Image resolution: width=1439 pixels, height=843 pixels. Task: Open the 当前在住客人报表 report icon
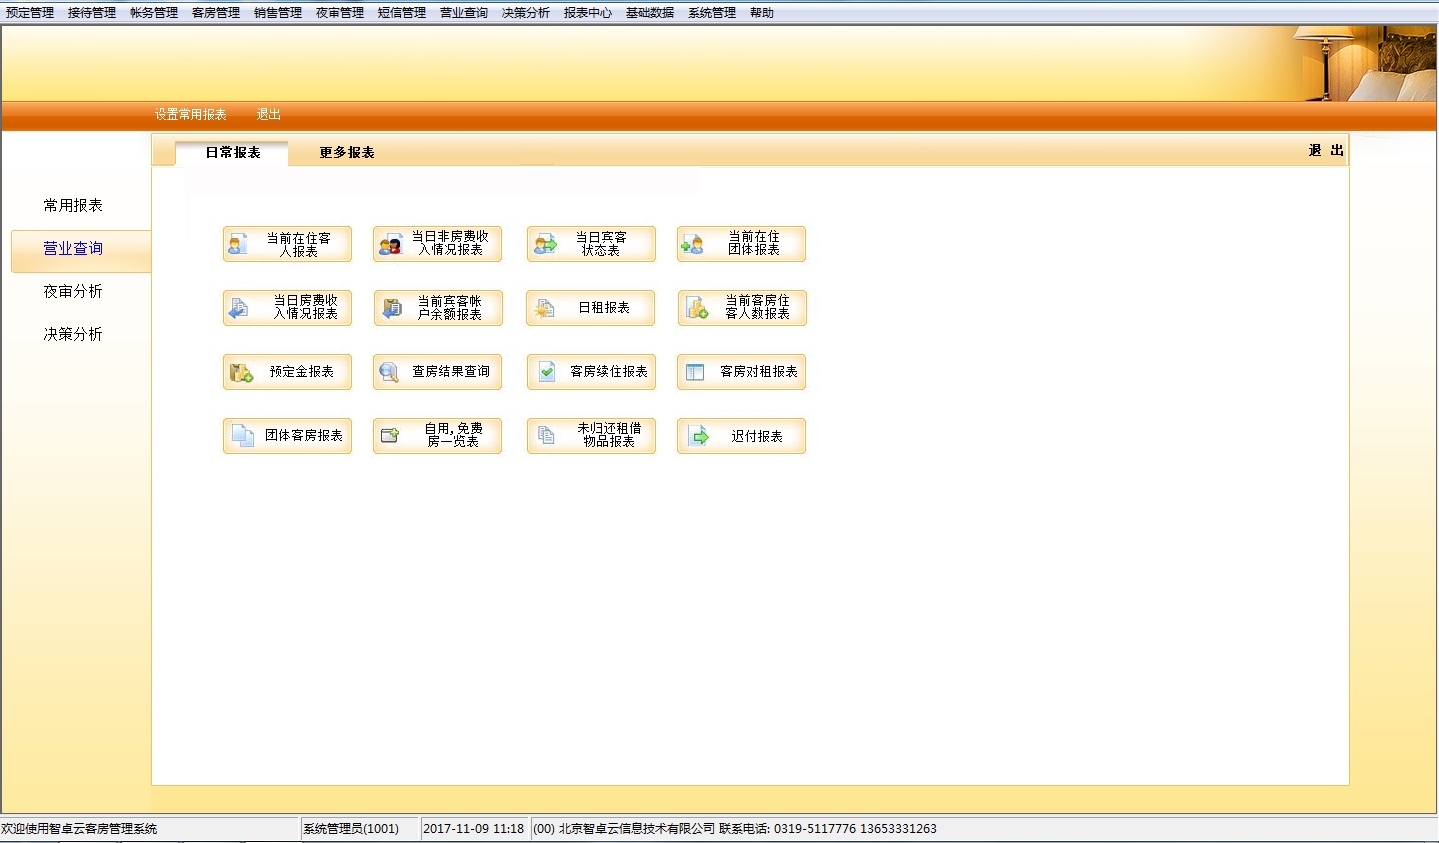click(238, 244)
